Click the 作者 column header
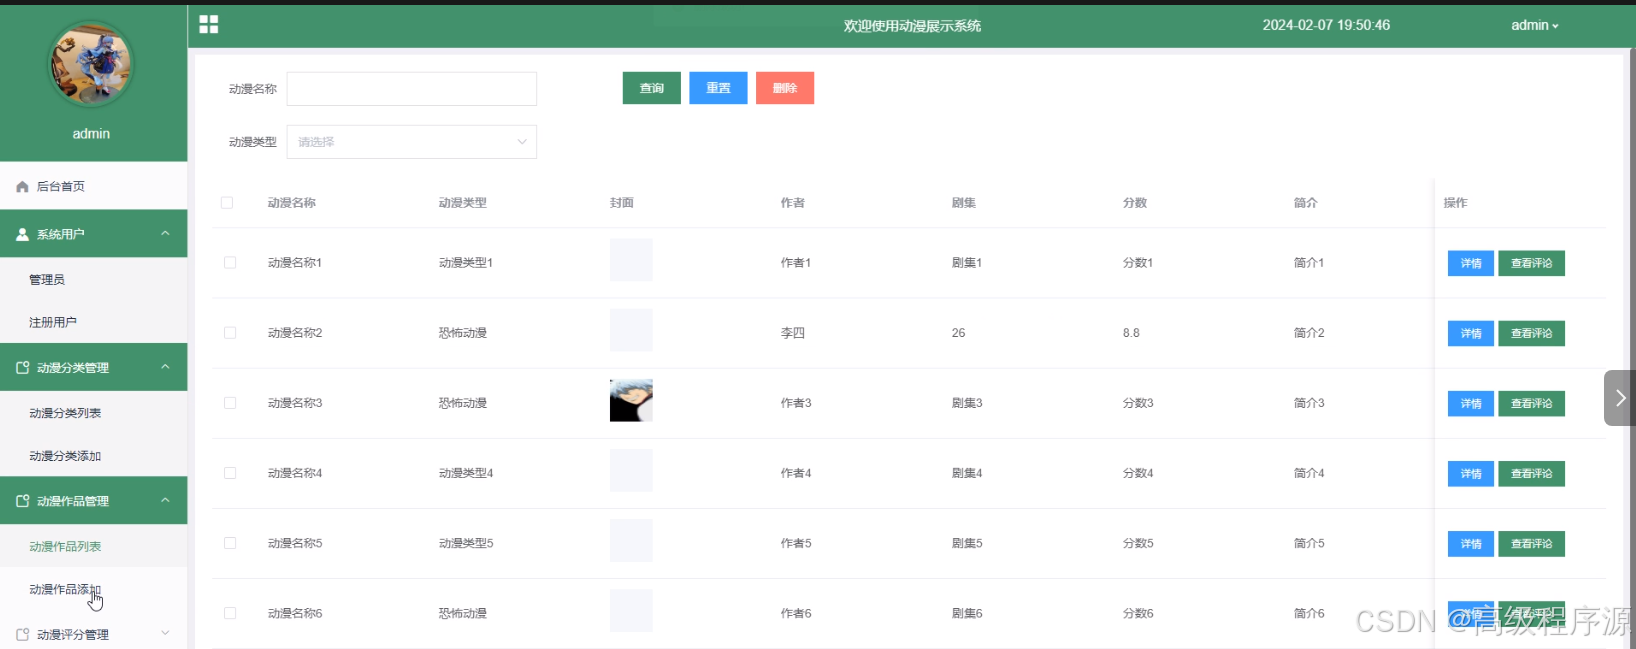Screen dimensions: 1636x649 (793, 203)
